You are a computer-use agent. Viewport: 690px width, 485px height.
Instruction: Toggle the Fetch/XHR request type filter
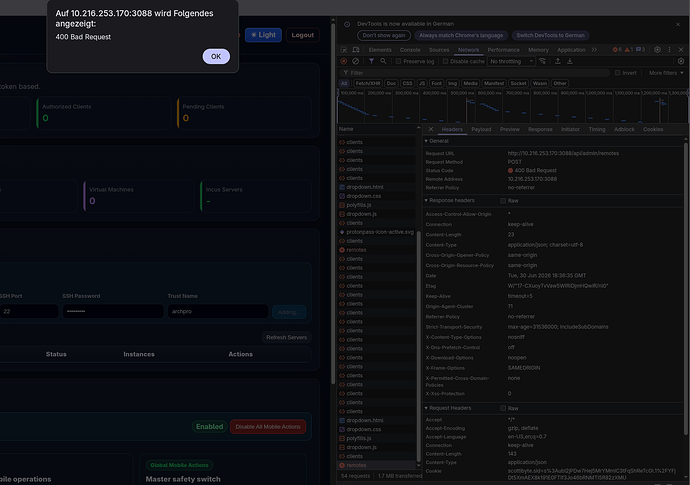pyautogui.click(x=368, y=83)
